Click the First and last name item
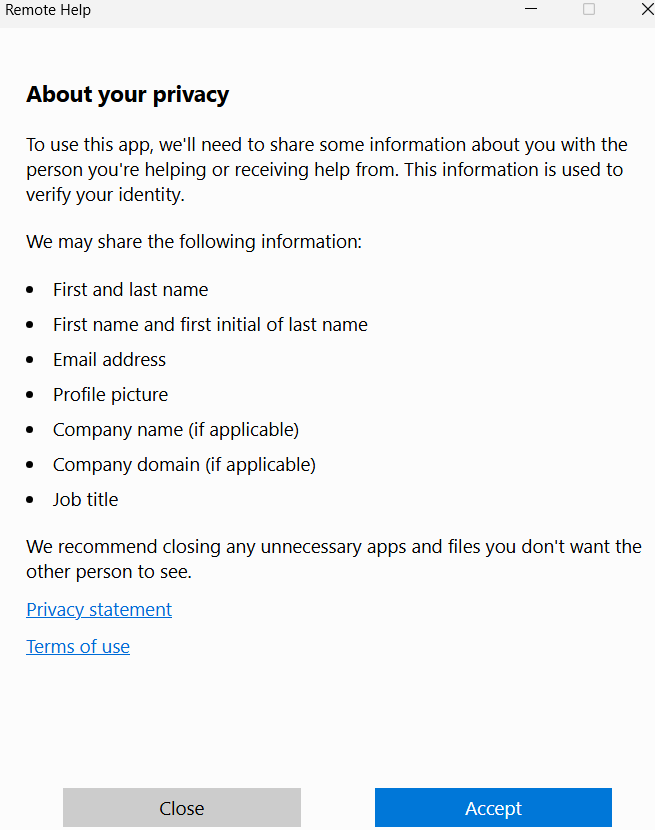Screen dimensions: 655x830 pyautogui.click(x=130, y=290)
